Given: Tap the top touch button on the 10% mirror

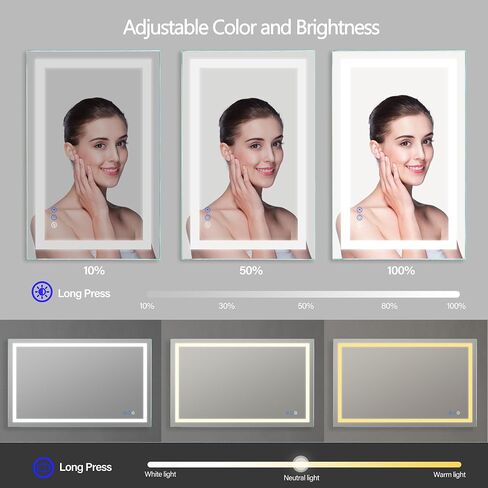Looking at the screenshot, I should pos(54,210).
